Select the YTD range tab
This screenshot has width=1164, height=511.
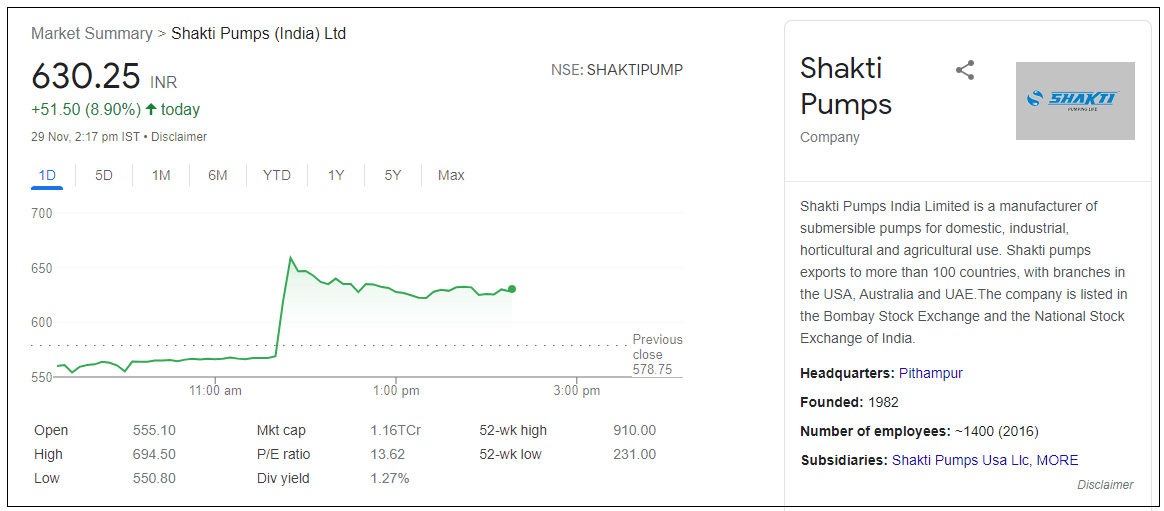[x=277, y=175]
